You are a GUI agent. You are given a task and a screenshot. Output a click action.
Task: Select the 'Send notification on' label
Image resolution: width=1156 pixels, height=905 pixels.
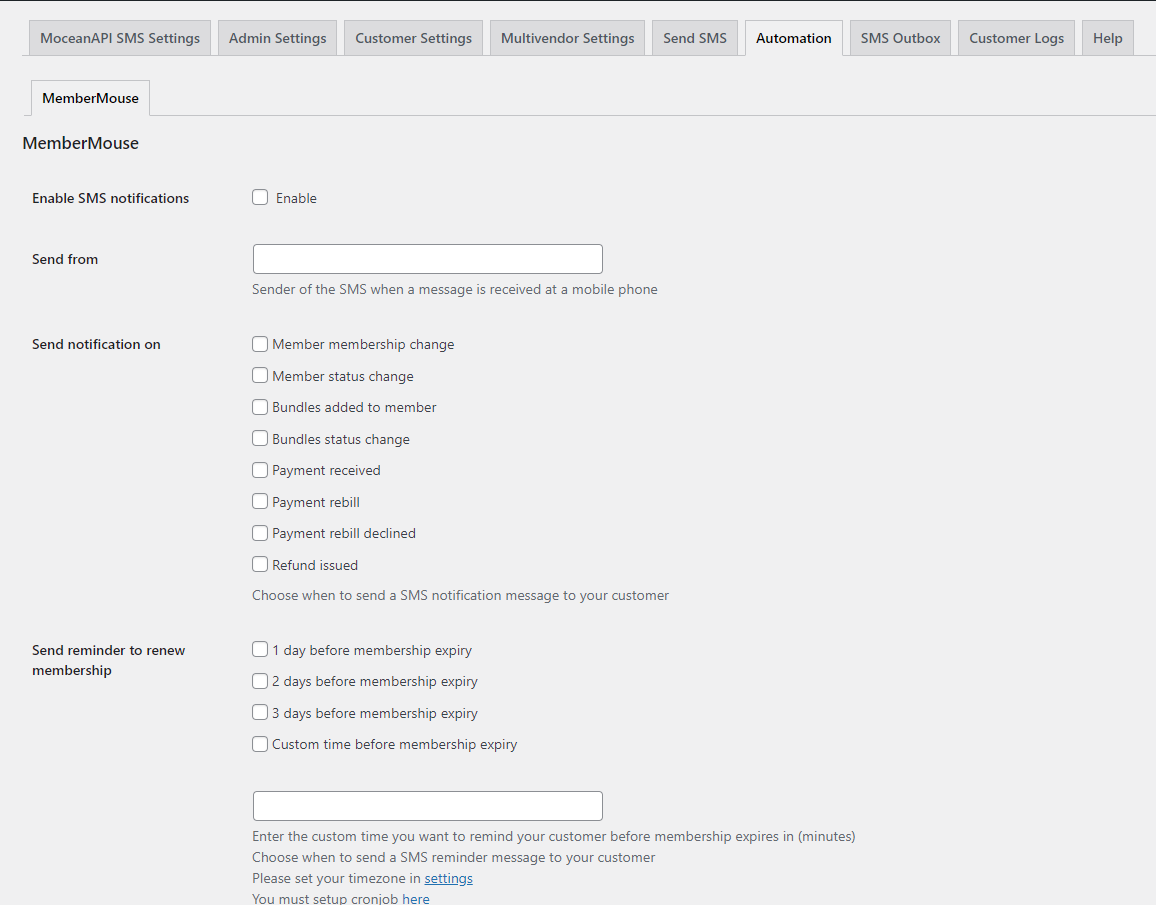coord(96,344)
